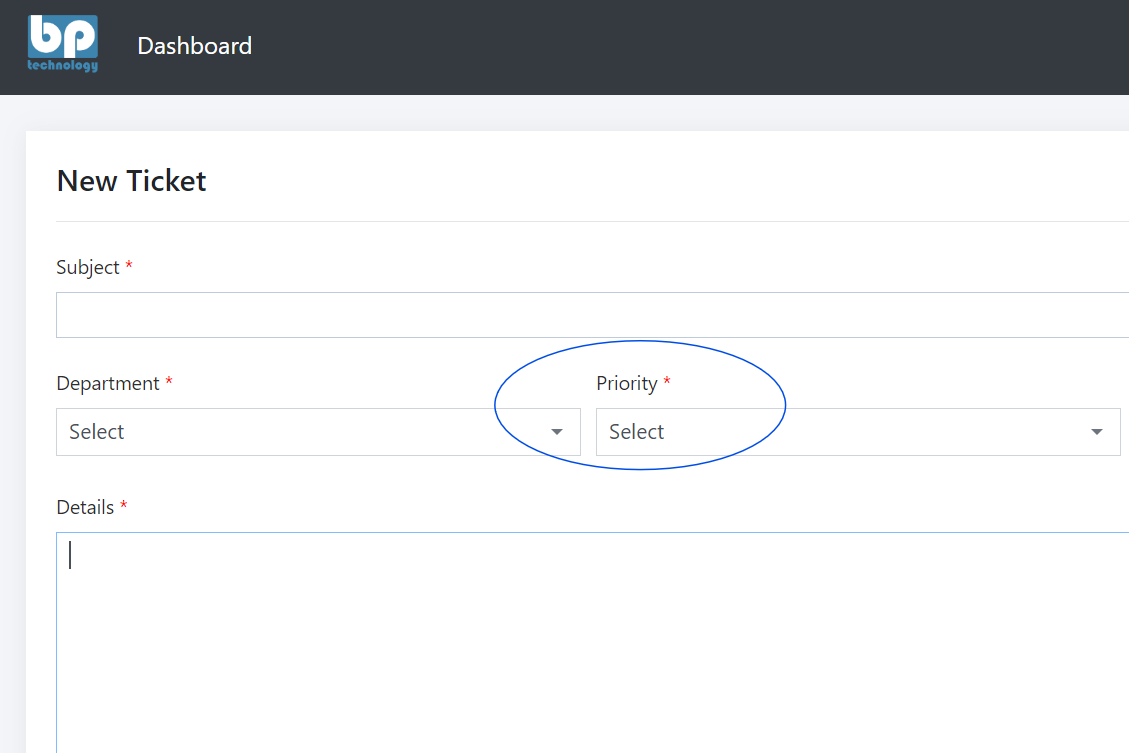This screenshot has width=1129, height=753.
Task: Focus the Details text area
Action: click(592, 640)
